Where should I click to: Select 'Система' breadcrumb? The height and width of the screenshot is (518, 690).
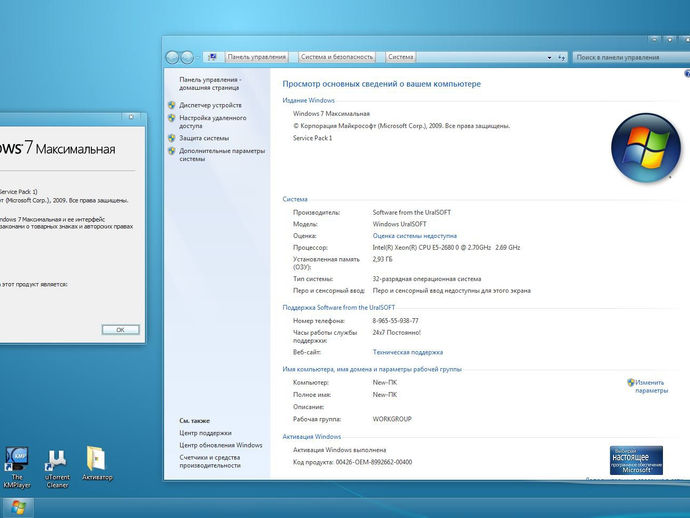pos(400,57)
